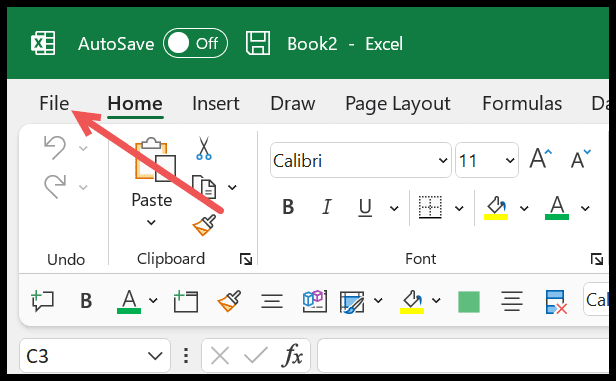The width and height of the screenshot is (616, 381).
Task: Select the Format Painter brush in Clipboard group
Action: [204, 225]
